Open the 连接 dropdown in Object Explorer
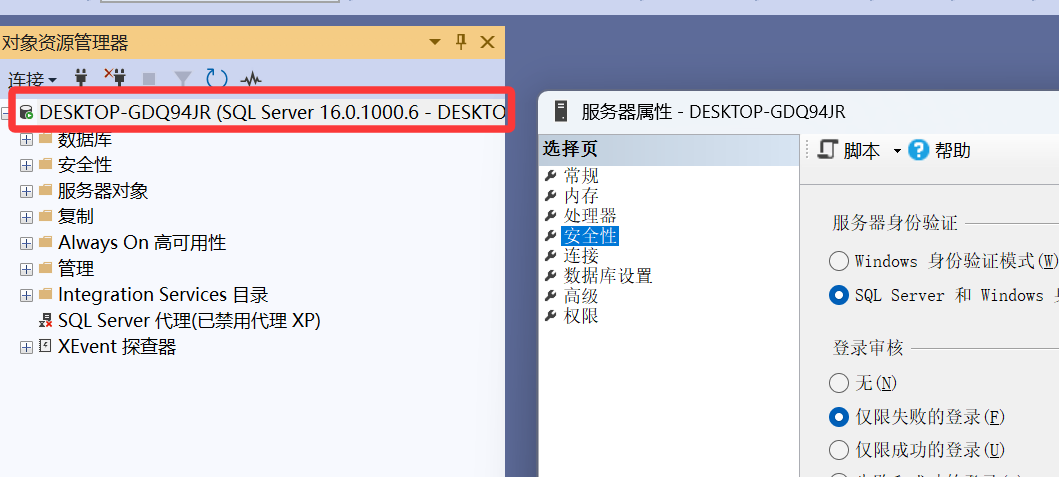1059x477 pixels. point(32,80)
